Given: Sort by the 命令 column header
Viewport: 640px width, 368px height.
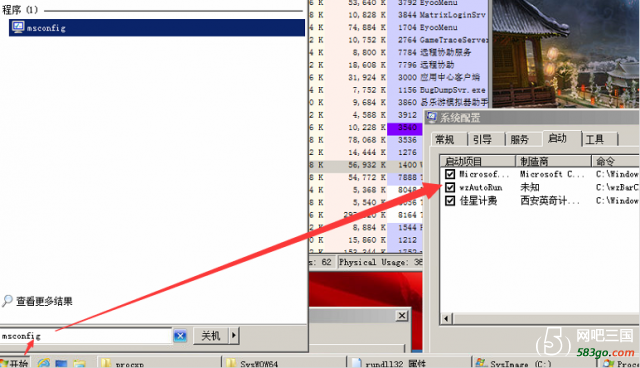Looking at the screenshot, I should (x=616, y=161).
